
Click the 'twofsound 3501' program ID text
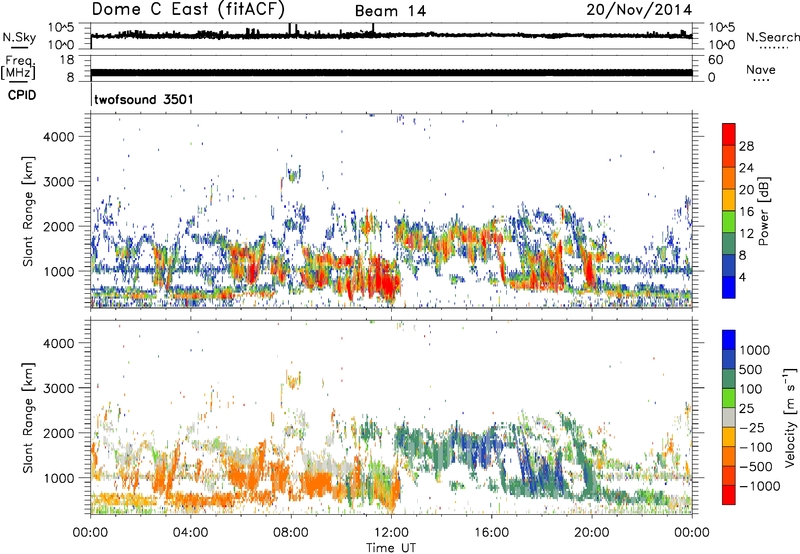point(144,99)
